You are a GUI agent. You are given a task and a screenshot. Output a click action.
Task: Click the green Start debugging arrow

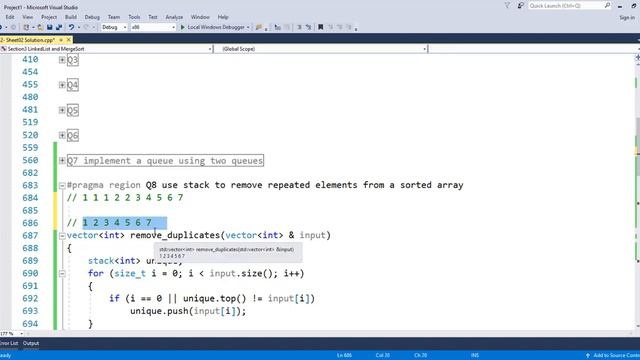[x=182, y=27]
